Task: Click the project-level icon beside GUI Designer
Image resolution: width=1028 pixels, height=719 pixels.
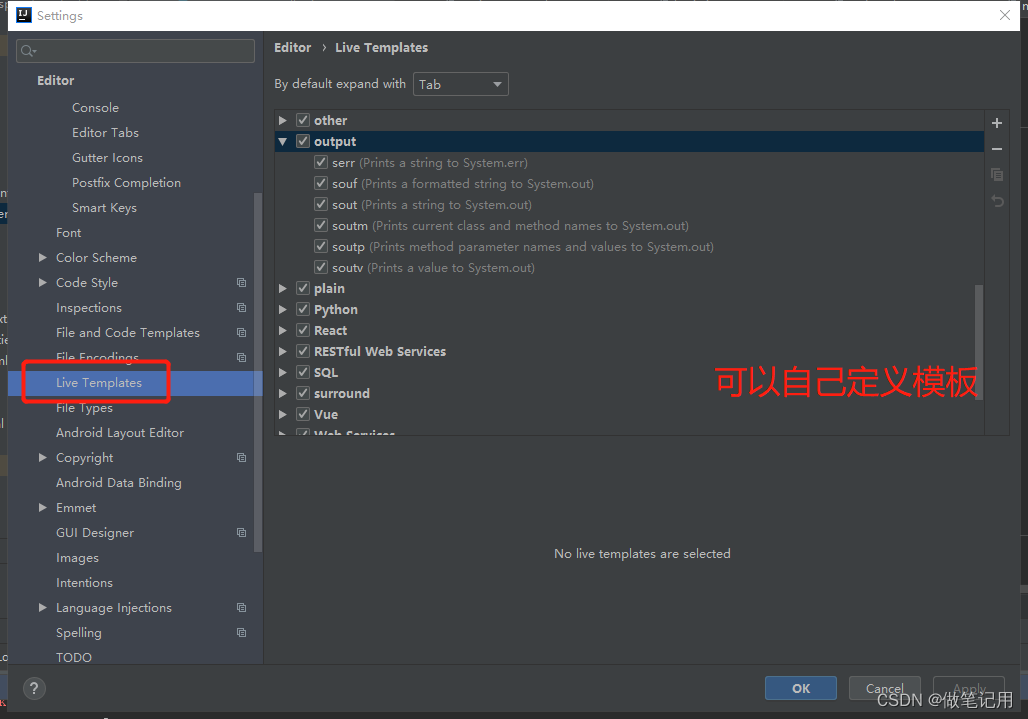Action: [x=241, y=532]
